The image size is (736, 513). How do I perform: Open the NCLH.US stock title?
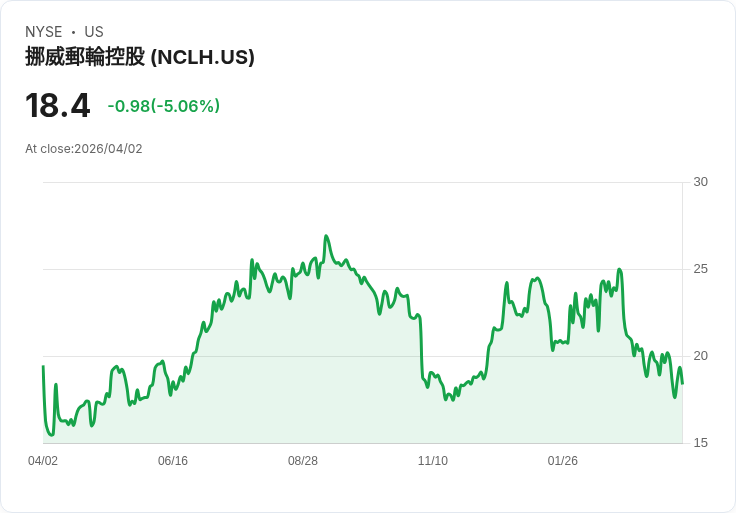pyautogui.click(x=140, y=57)
